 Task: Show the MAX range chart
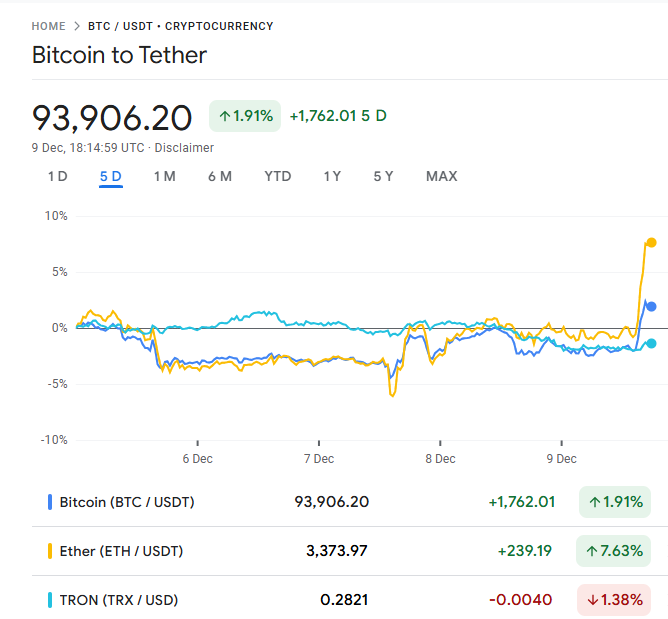(441, 176)
